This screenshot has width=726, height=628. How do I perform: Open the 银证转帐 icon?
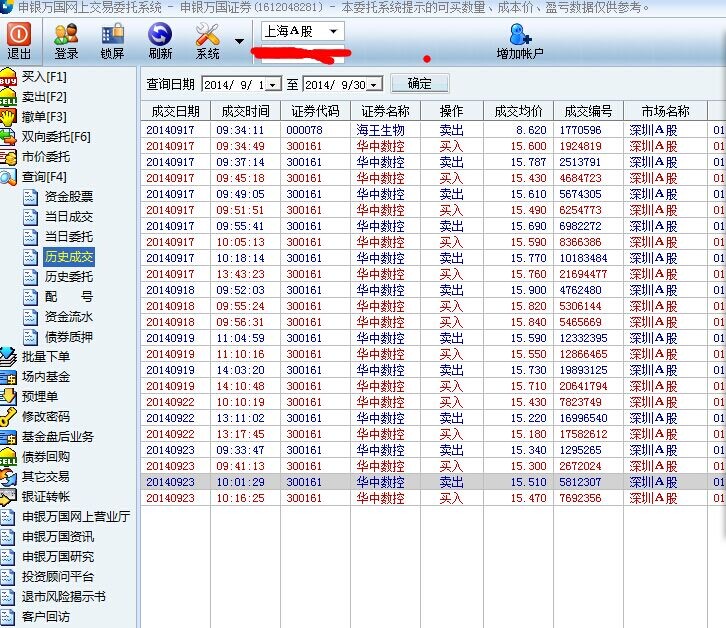pyautogui.click(x=8, y=496)
